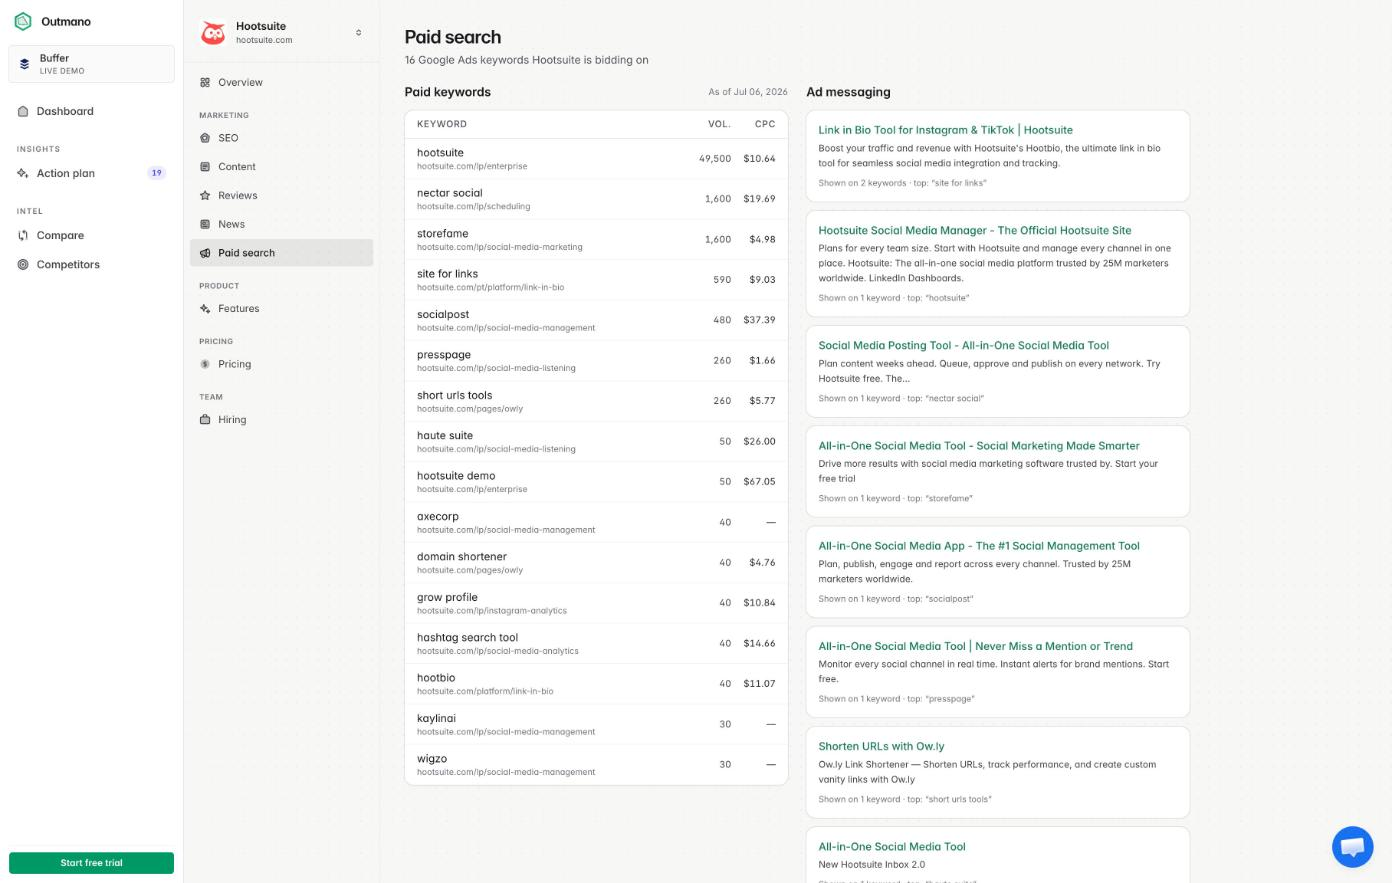Select the storefame keyword row

point(596,239)
